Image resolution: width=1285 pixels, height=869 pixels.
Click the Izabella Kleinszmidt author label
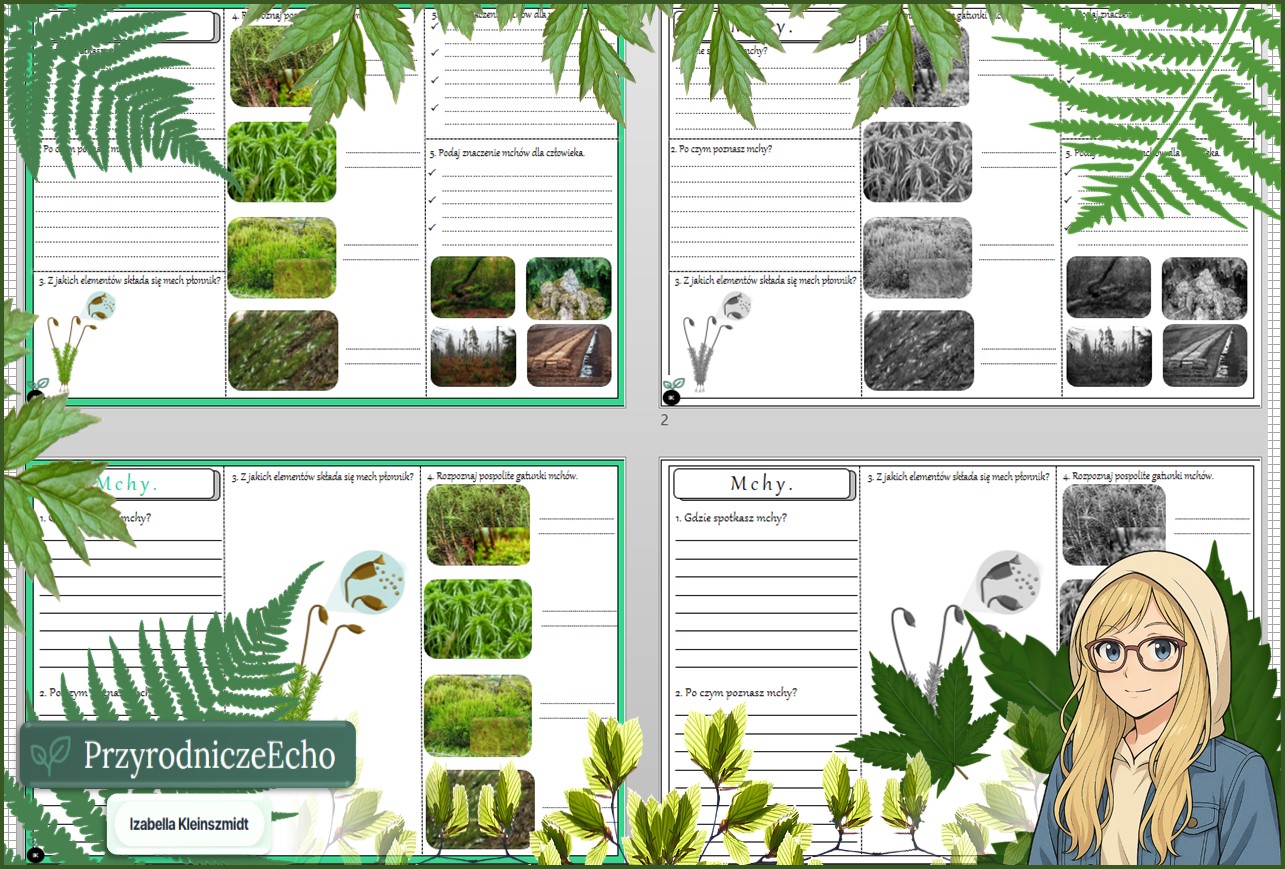[189, 825]
